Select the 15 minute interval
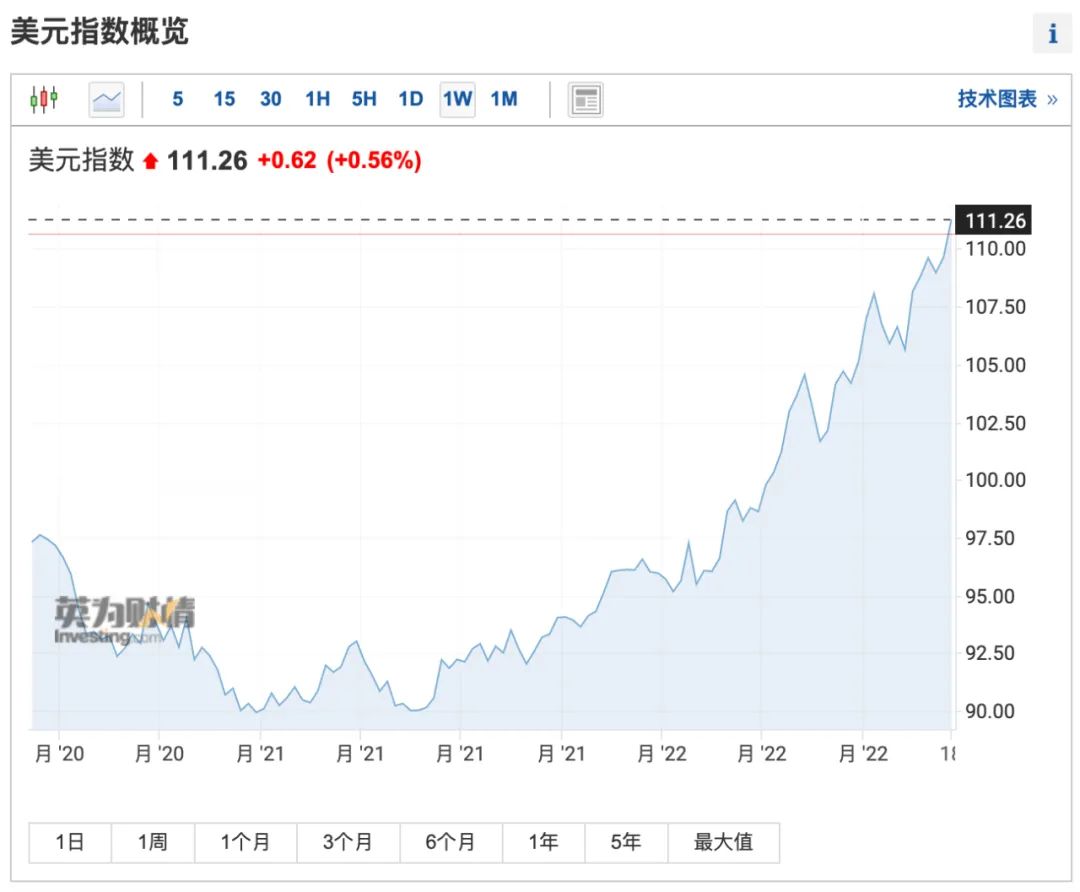 (224, 99)
